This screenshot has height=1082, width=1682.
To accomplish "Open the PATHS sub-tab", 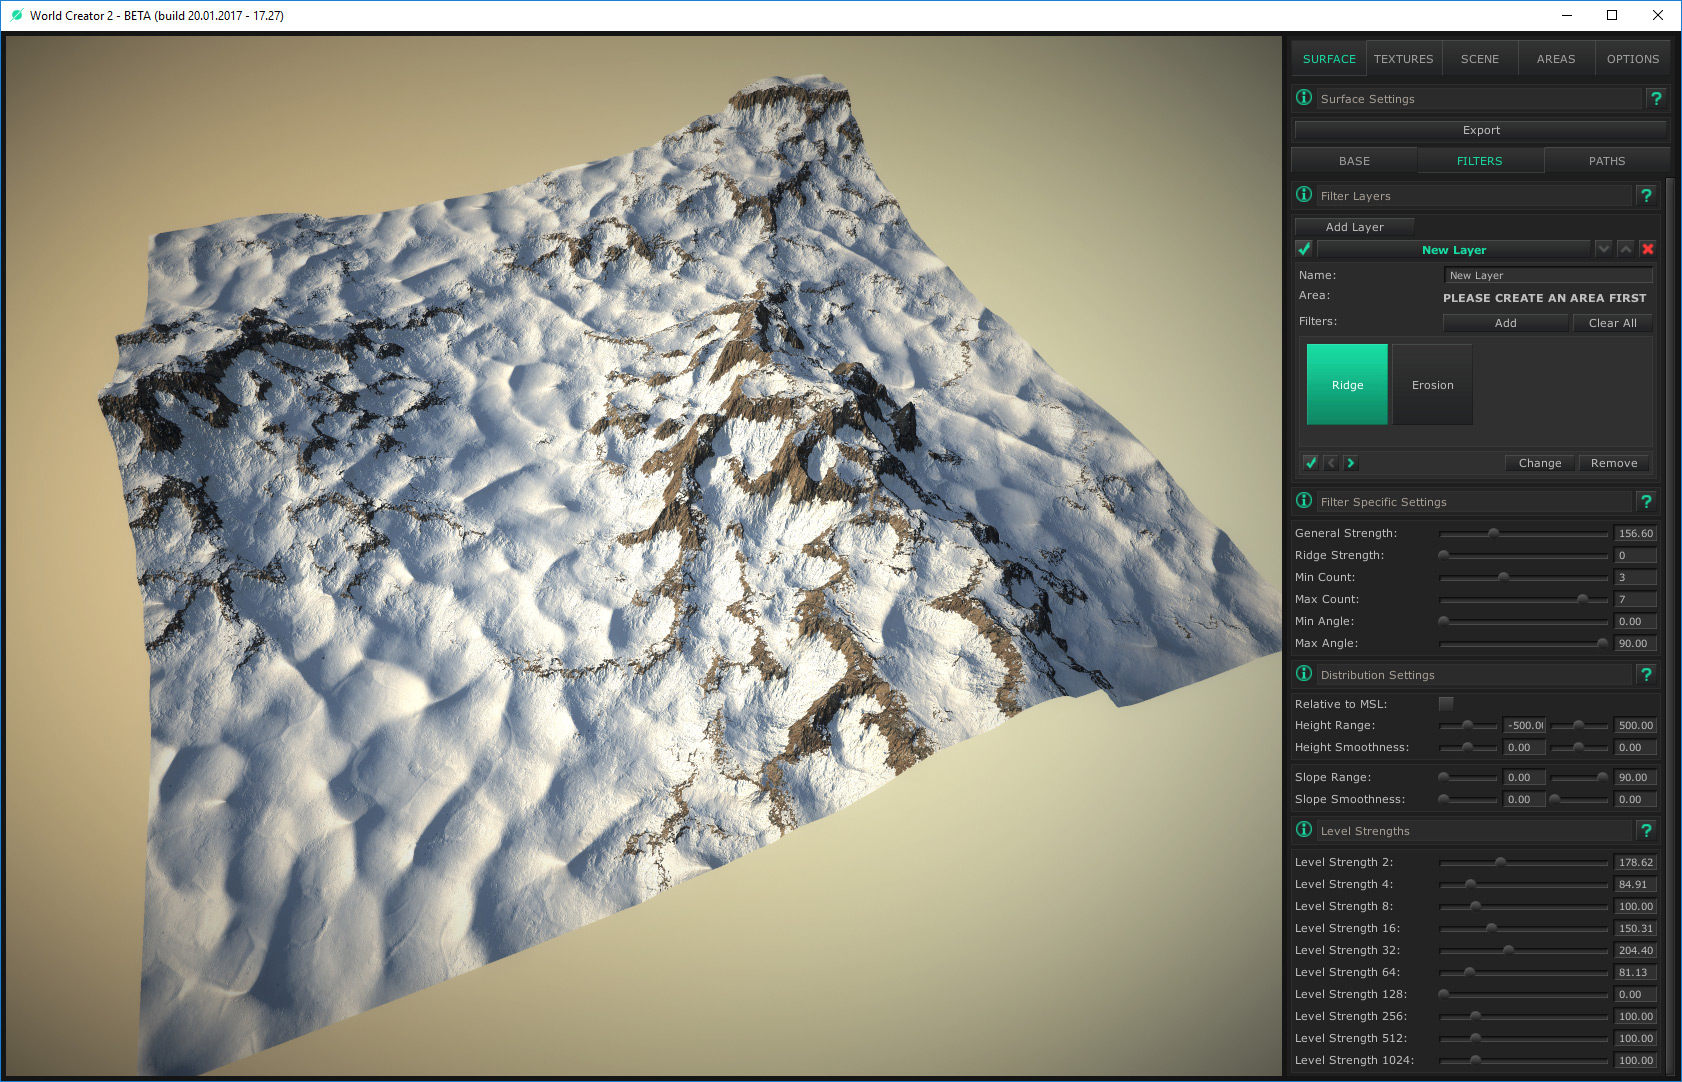I will coord(1607,161).
